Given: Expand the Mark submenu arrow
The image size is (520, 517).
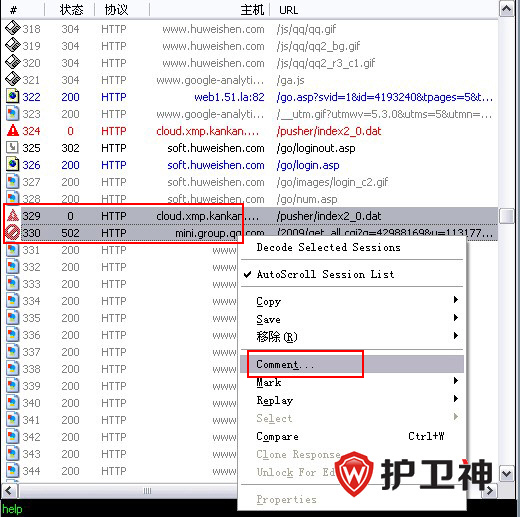Looking at the screenshot, I should tap(456, 381).
